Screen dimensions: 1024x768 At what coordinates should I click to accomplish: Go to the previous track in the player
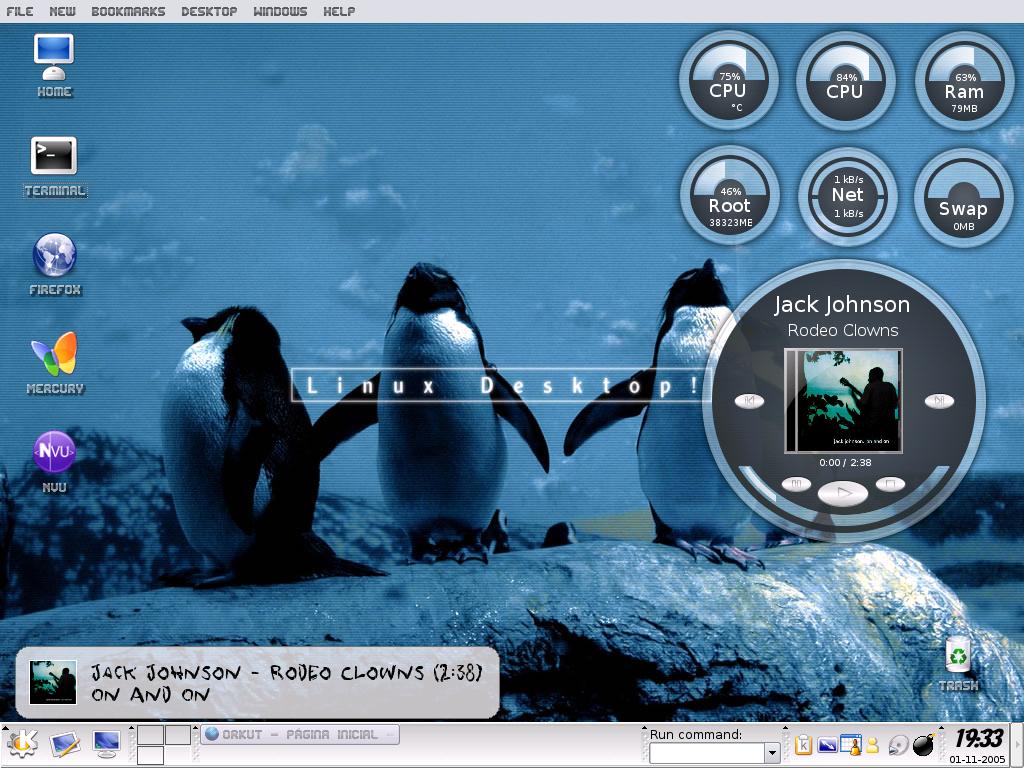pyautogui.click(x=749, y=401)
